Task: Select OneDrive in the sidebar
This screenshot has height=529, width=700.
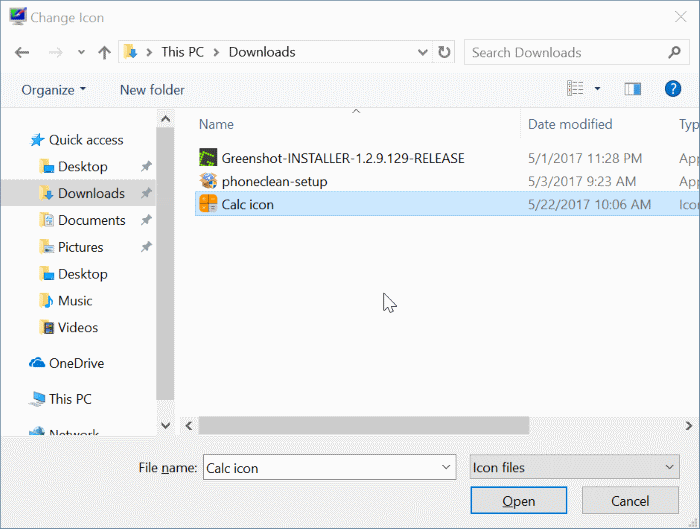Action: coord(76,363)
